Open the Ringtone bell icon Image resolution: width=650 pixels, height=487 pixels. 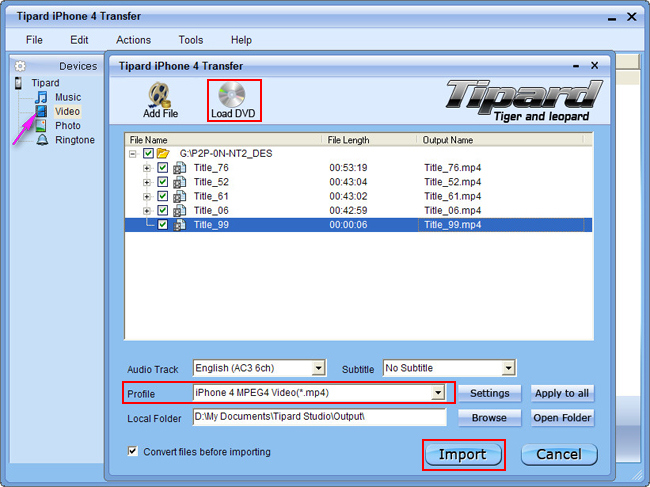(x=42, y=140)
